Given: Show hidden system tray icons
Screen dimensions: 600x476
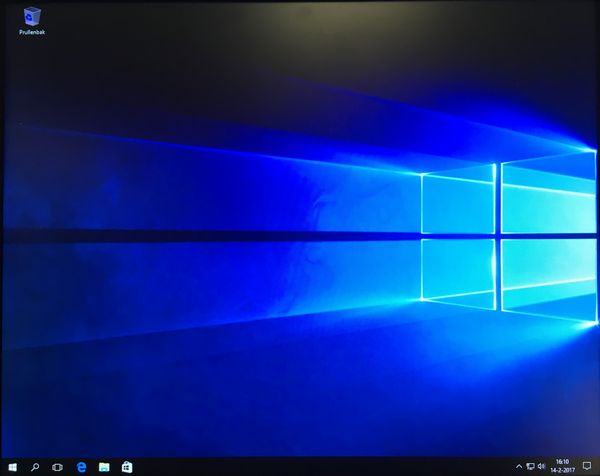Looking at the screenshot, I should pos(519,466).
